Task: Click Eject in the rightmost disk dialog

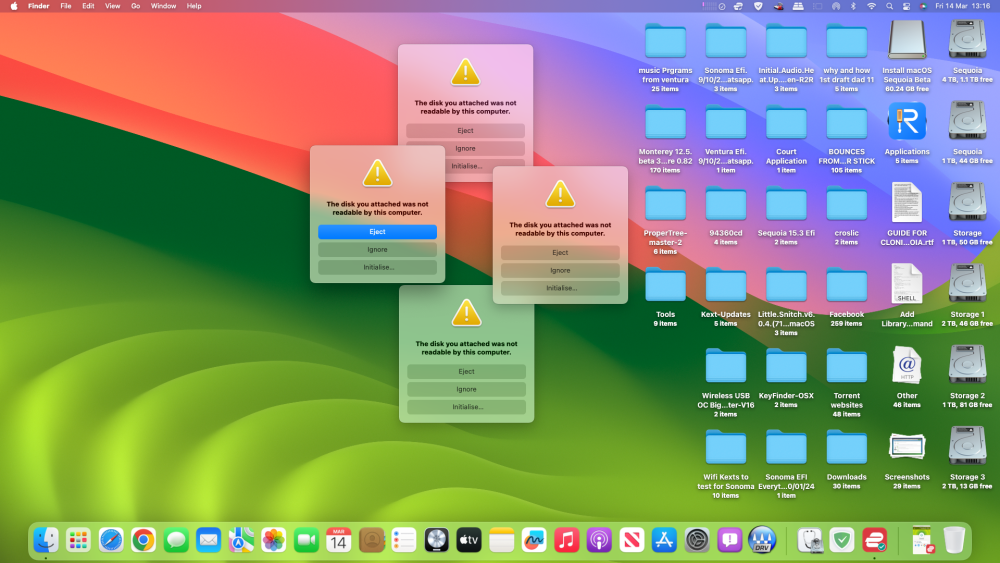Action: click(x=560, y=252)
